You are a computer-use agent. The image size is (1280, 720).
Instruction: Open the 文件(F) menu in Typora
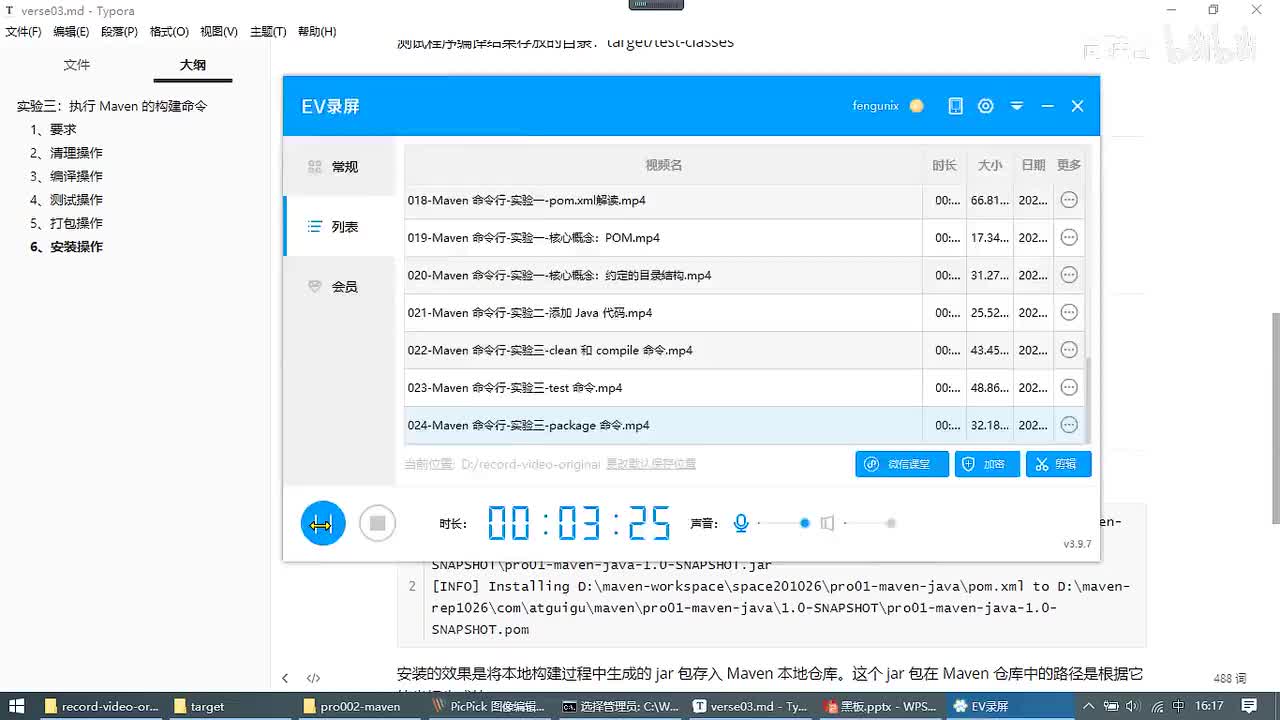24,32
